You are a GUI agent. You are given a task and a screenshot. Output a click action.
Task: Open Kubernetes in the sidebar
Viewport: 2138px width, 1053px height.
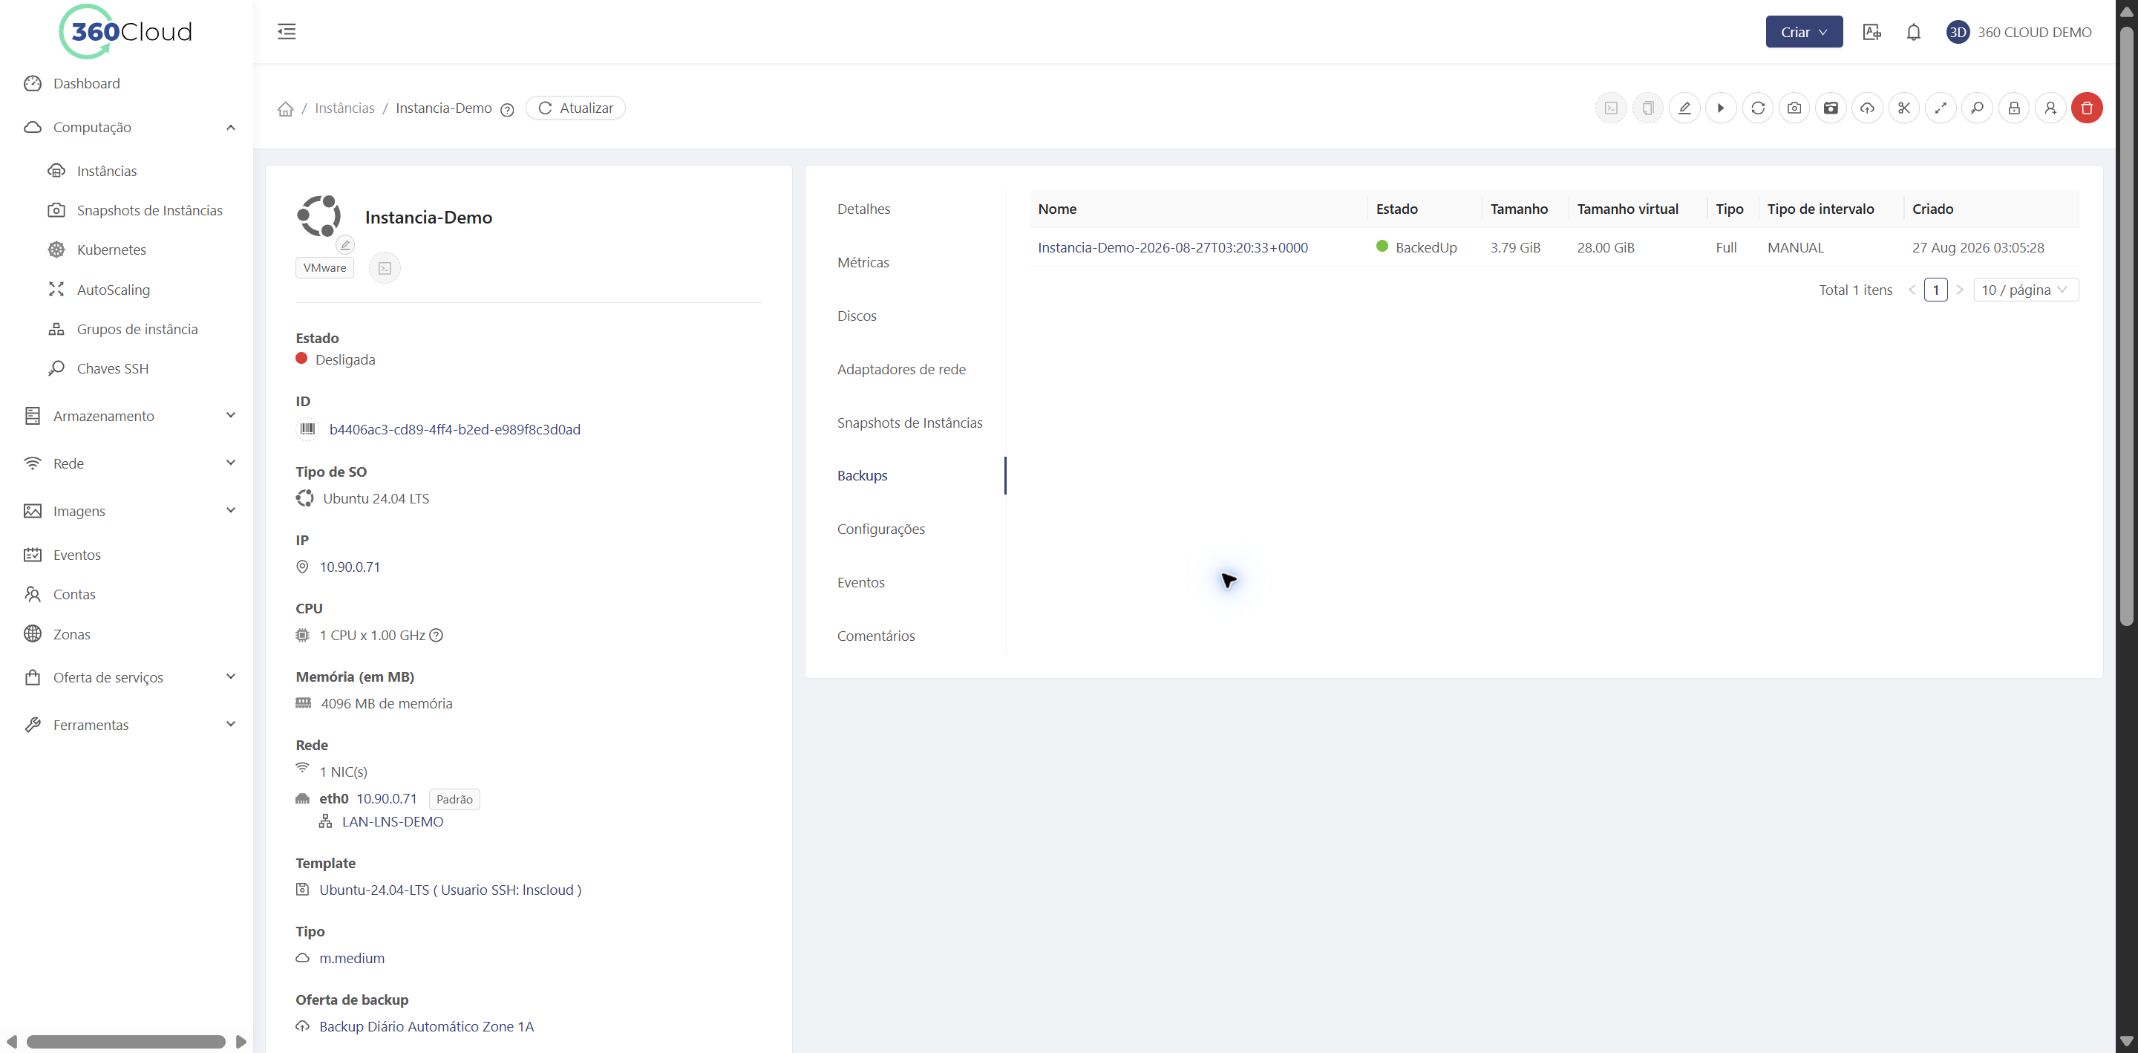click(x=112, y=250)
